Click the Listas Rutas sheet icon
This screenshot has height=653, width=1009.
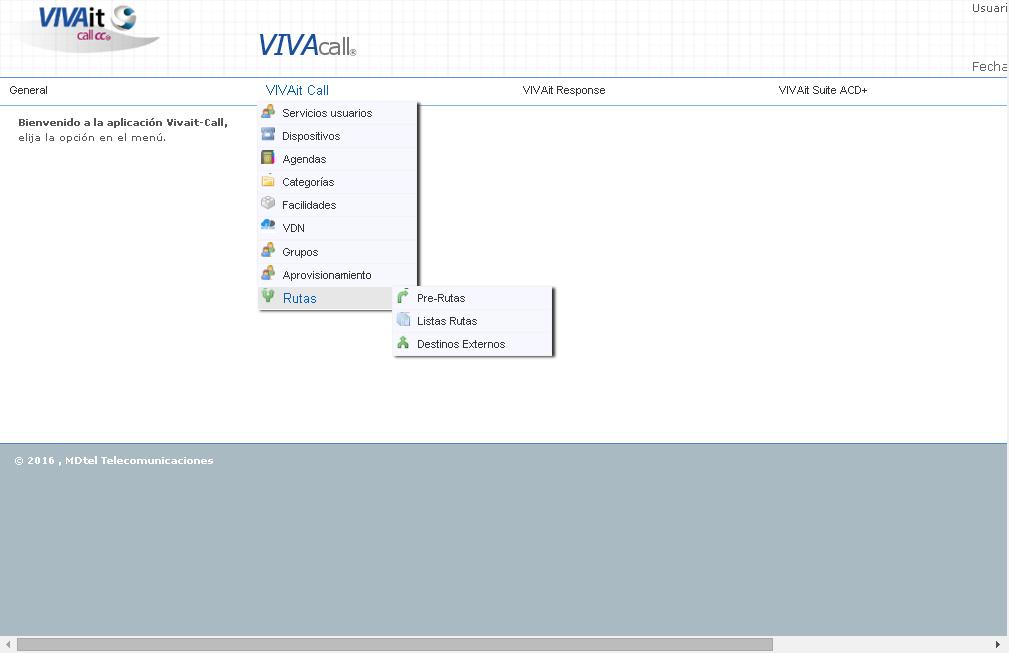point(403,319)
